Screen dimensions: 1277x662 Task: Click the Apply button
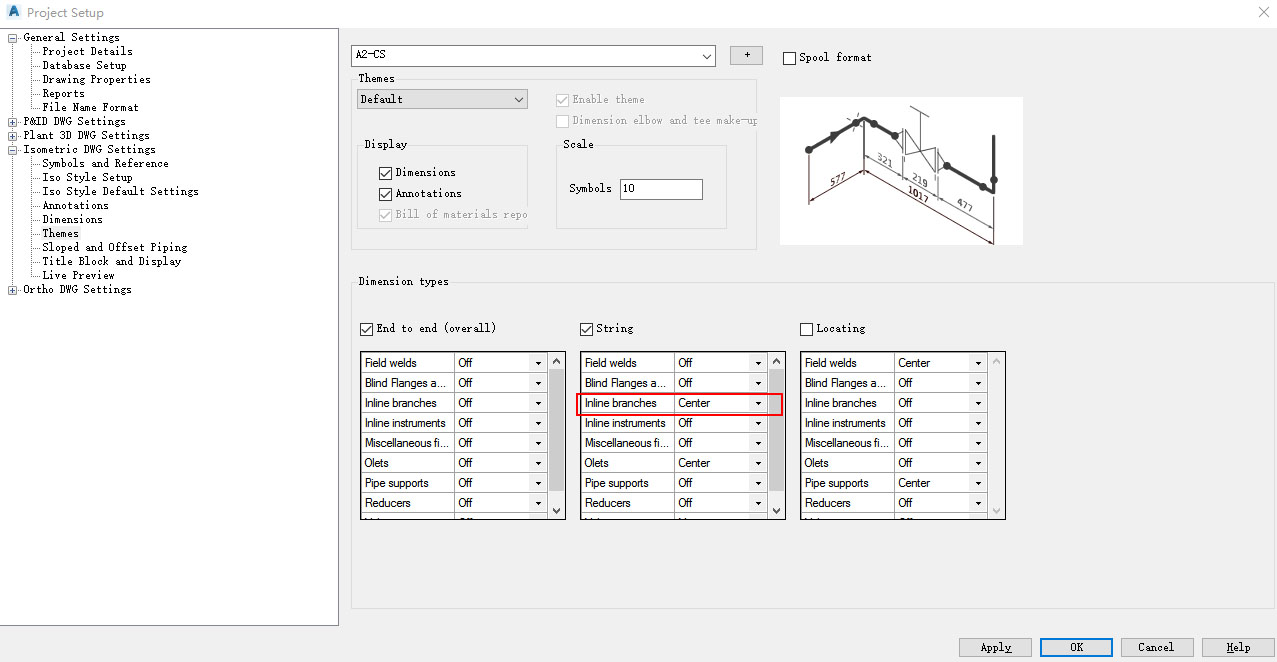pyautogui.click(x=995, y=647)
